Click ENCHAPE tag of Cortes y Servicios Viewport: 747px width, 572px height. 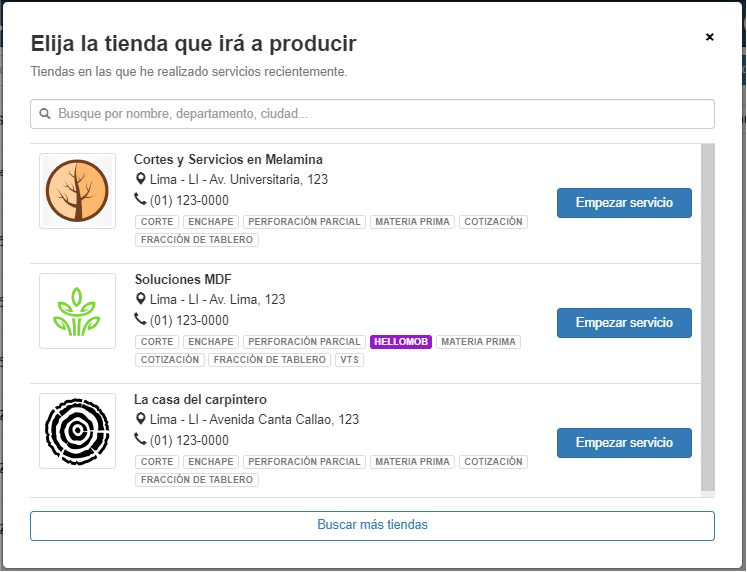coord(211,222)
